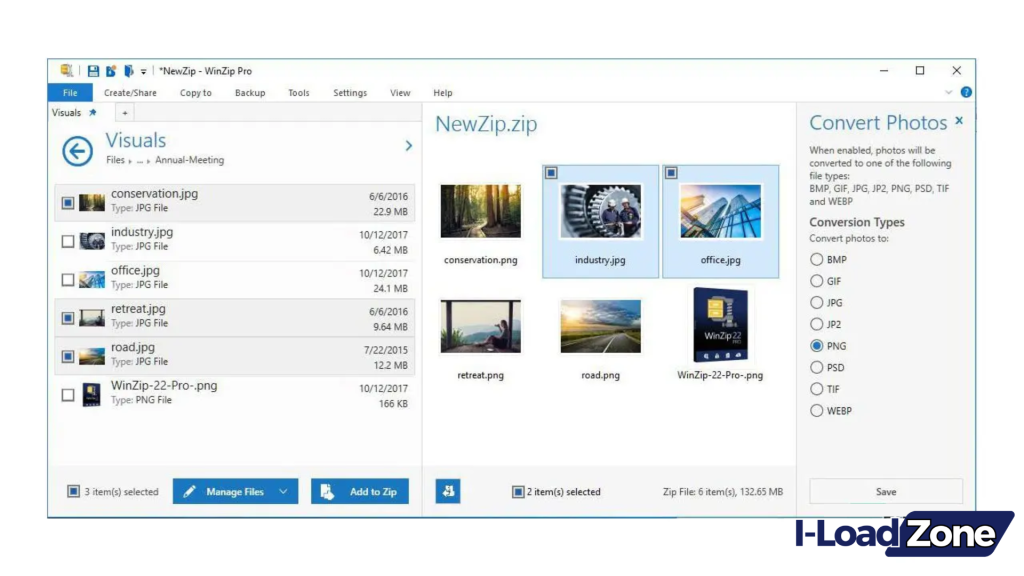Click the second quick-access toolbar icon with orange badge
This screenshot has height=576, width=1024.
[x=111, y=71]
